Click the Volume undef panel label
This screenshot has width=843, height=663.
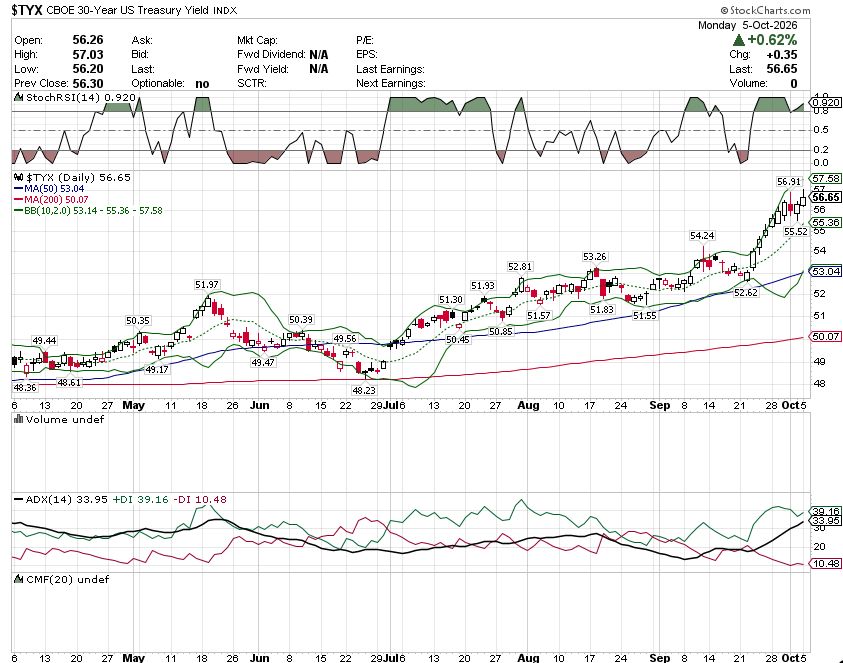tap(65, 419)
